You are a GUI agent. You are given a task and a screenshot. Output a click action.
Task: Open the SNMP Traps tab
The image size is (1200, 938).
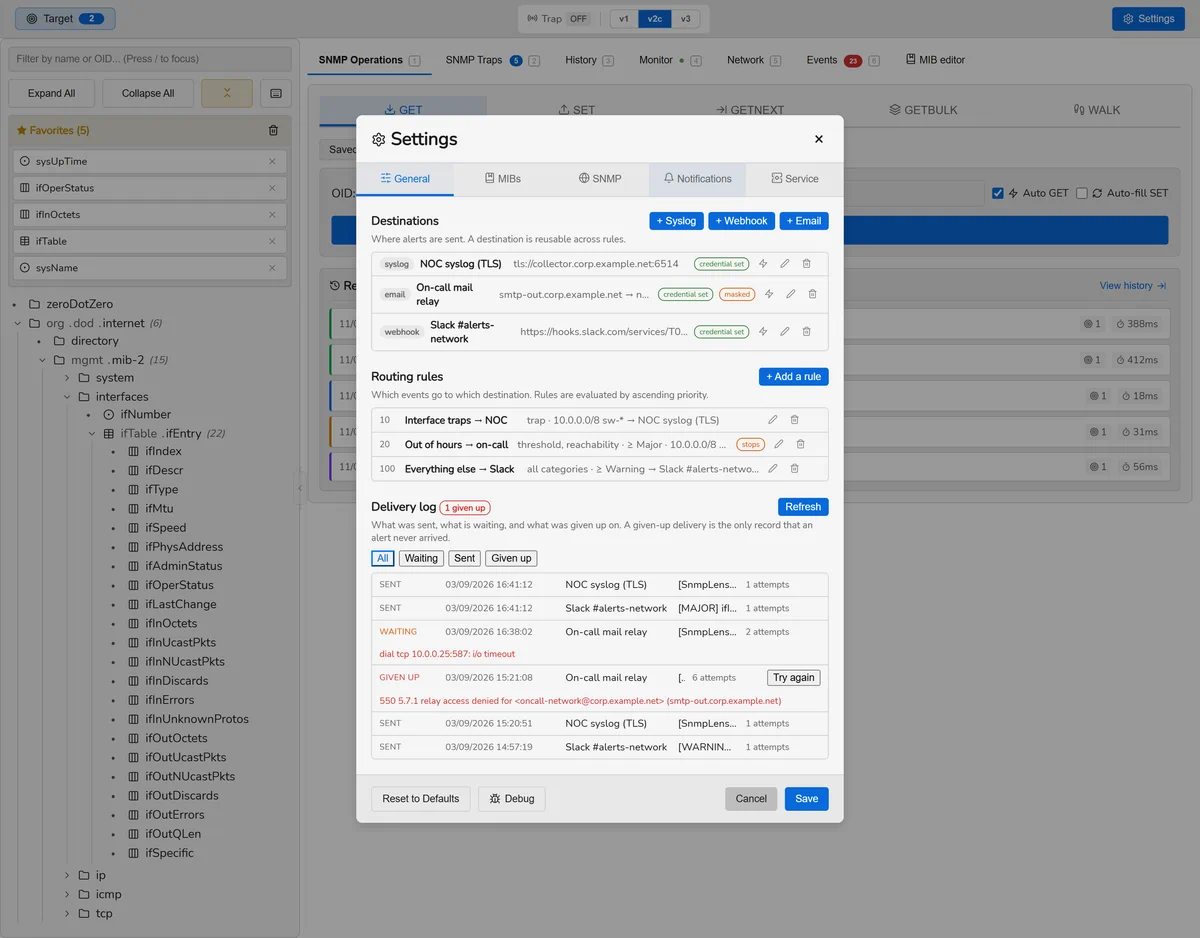click(x=492, y=60)
